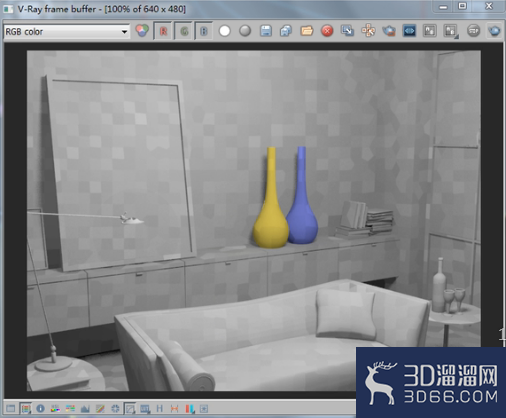Click the Stop rendering button
This screenshot has width=506, height=418.
coord(473,31)
